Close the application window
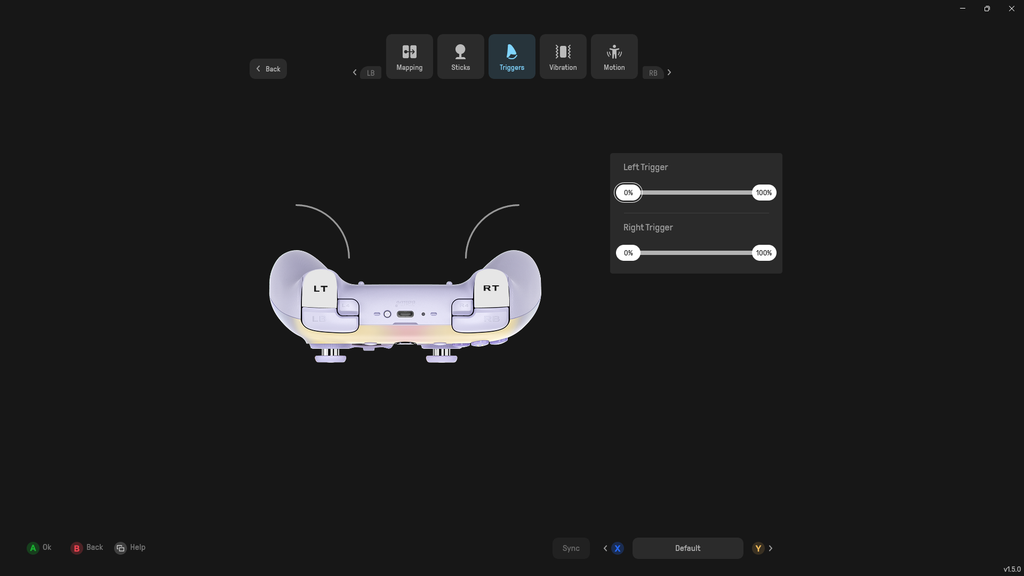Viewport: 1024px width, 576px height. click(1012, 8)
